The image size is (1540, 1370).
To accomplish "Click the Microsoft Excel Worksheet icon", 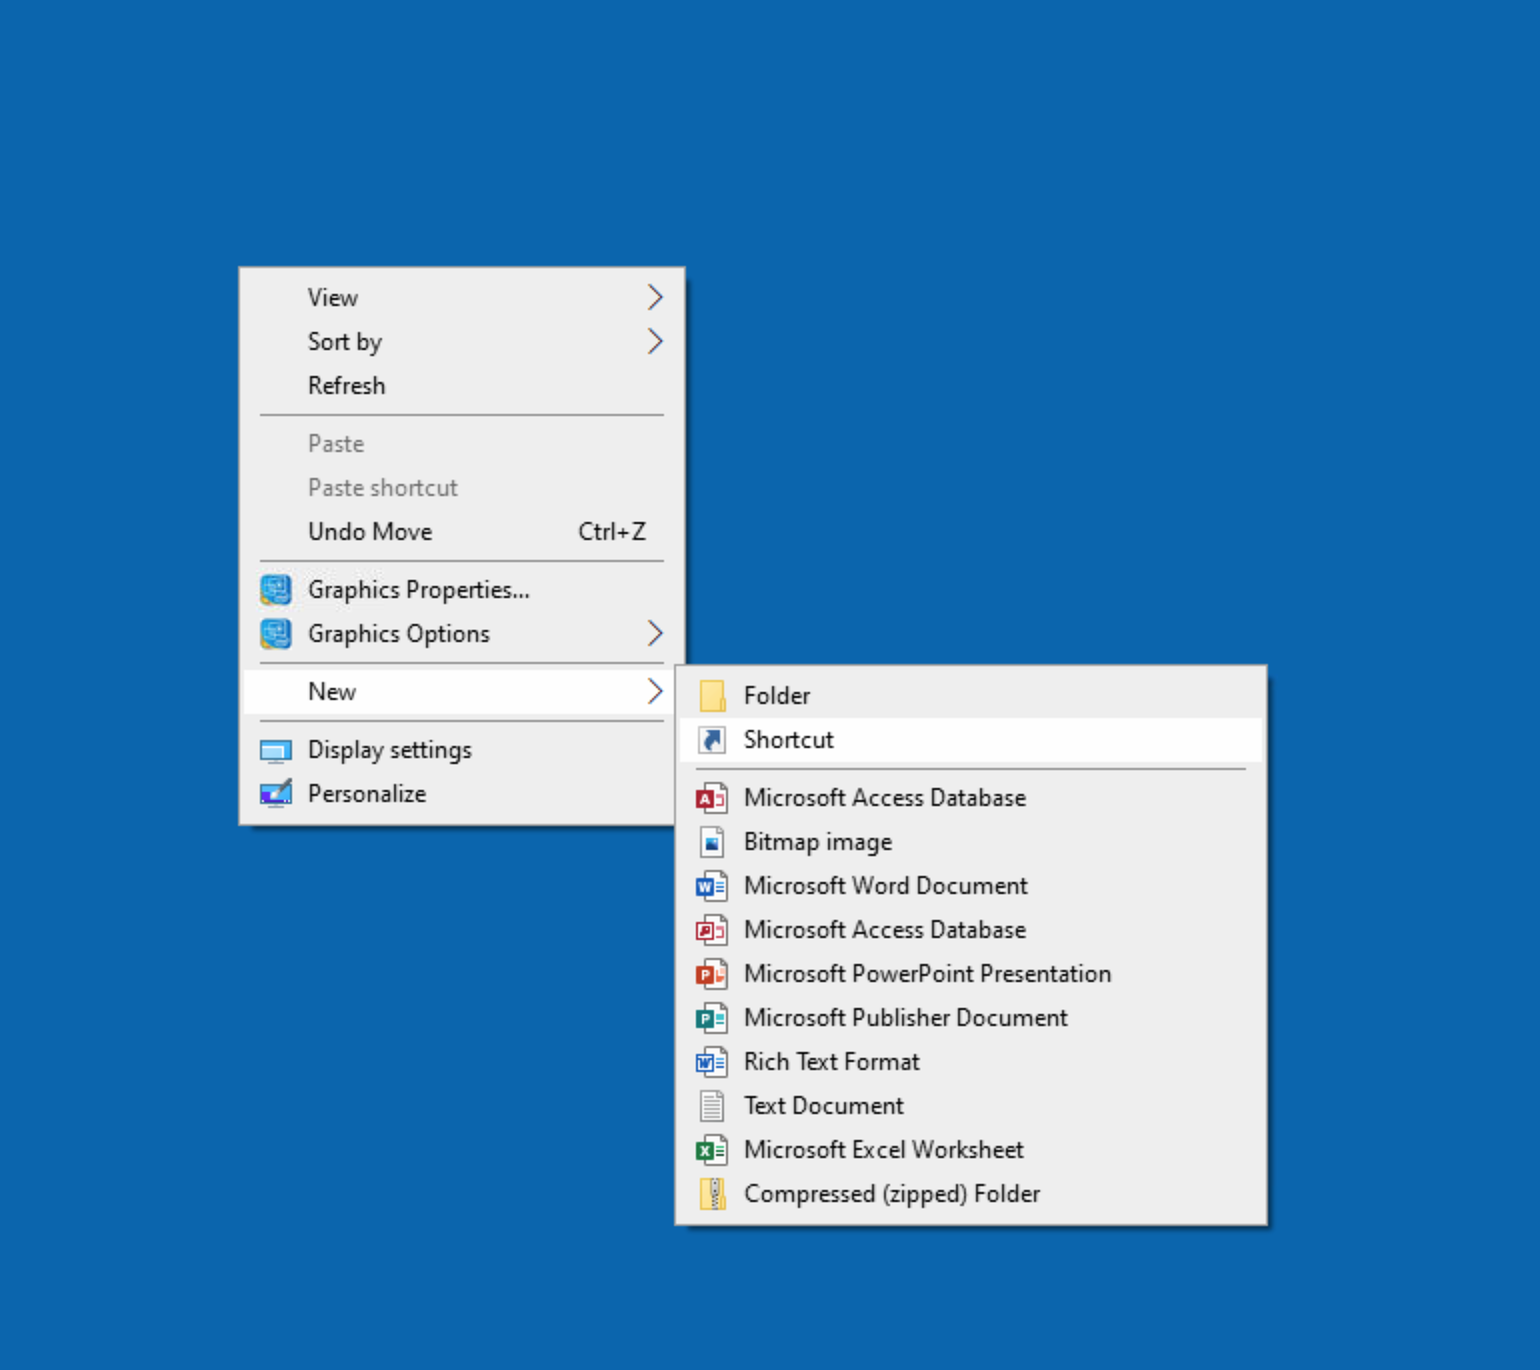I will click(x=711, y=1149).
